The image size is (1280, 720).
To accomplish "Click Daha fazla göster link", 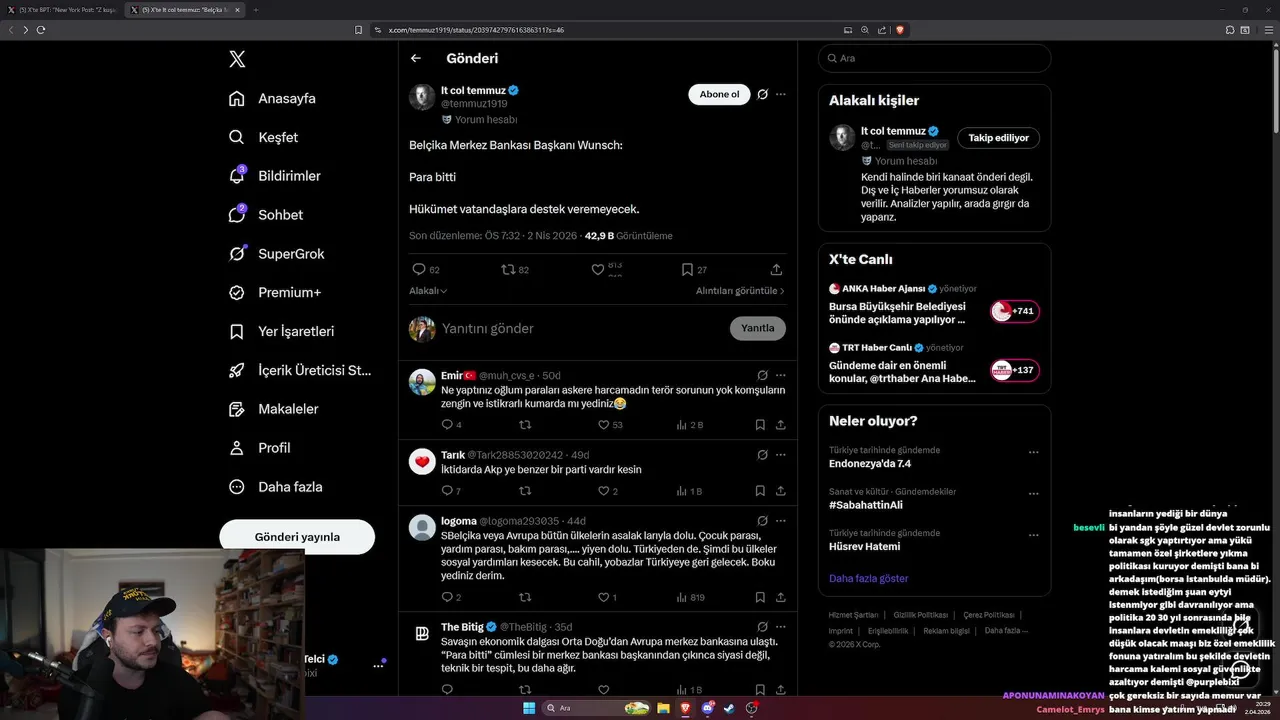I will click(x=869, y=579).
